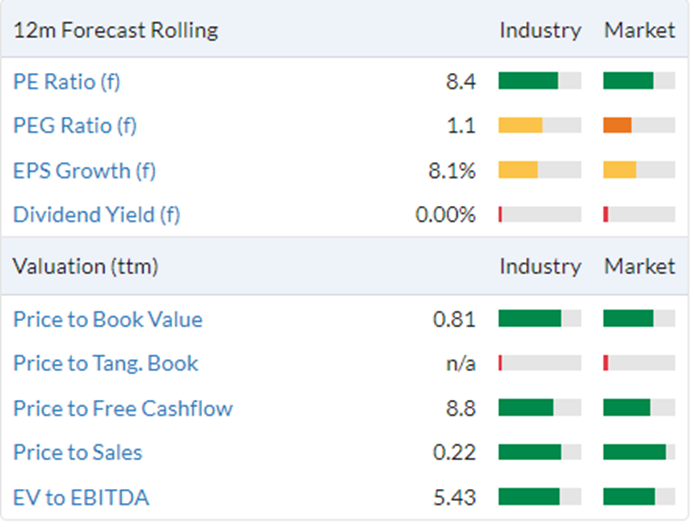
Task: Click the EPS Growth Market comparison bar
Action: (639, 170)
